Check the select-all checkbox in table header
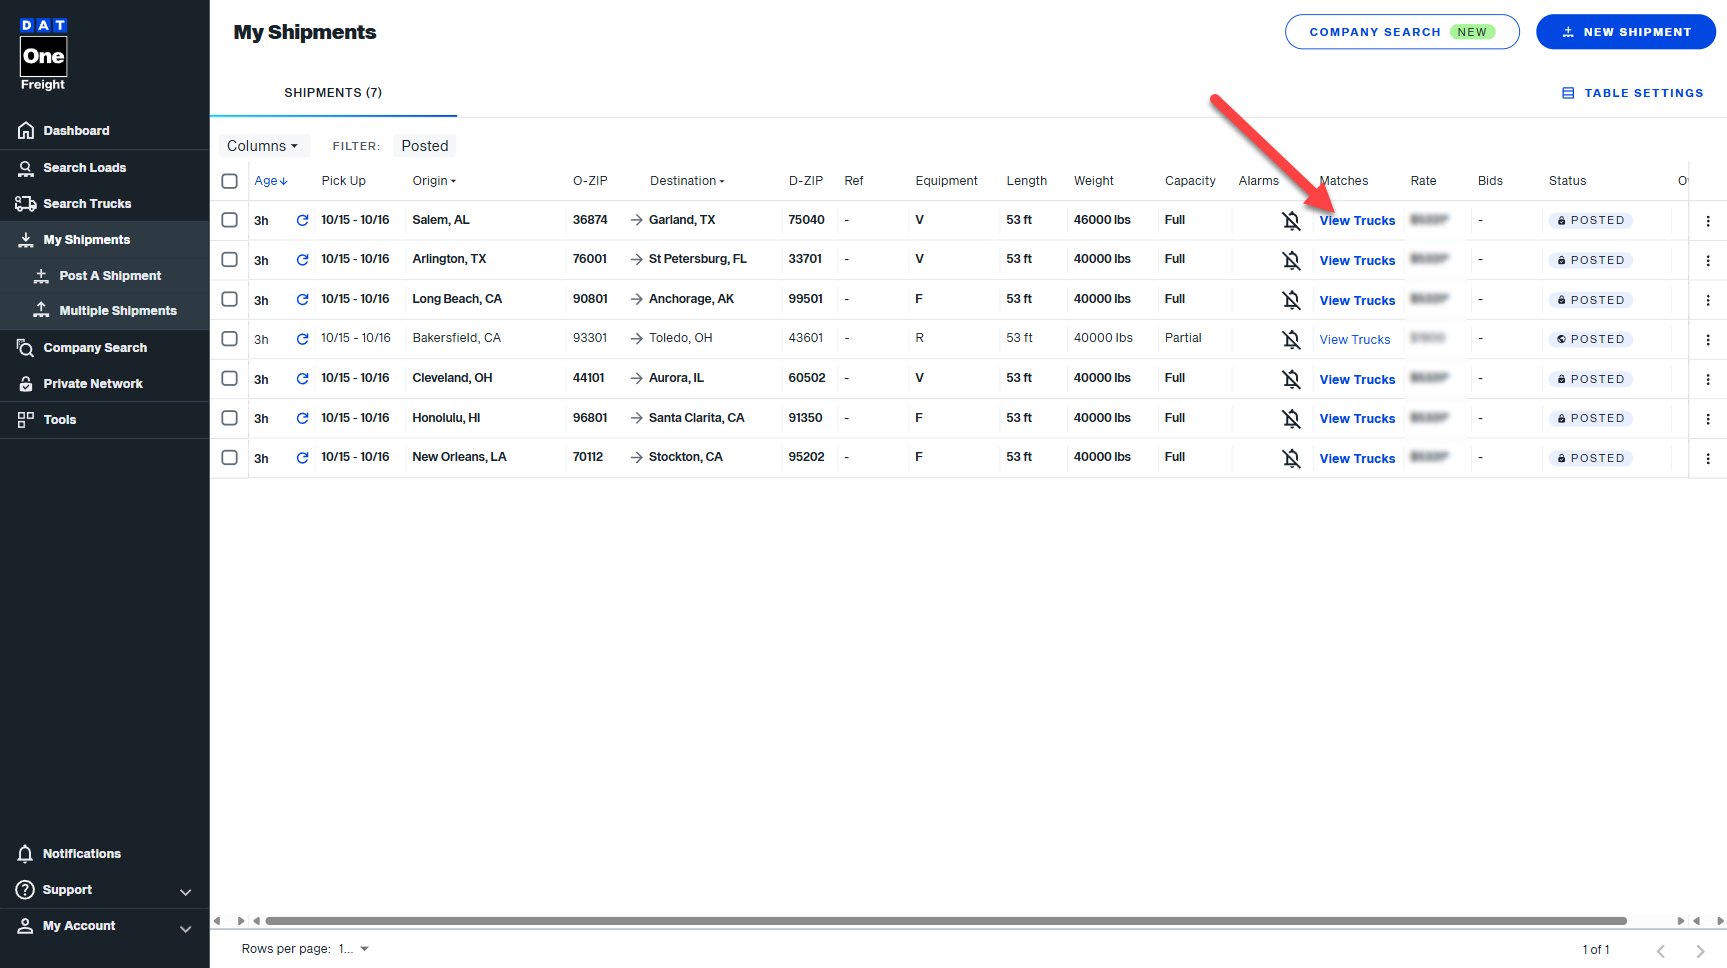1727x968 pixels. [x=229, y=181]
